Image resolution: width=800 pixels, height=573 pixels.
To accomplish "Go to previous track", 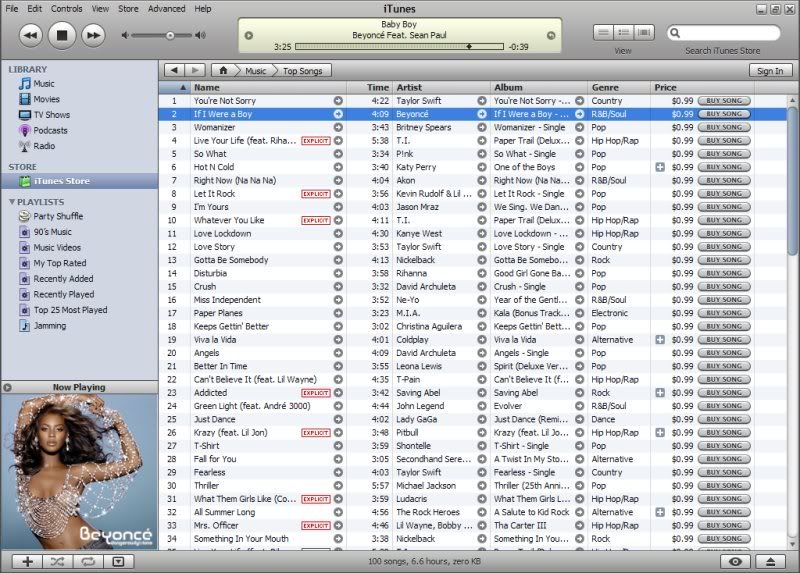I will (x=30, y=35).
